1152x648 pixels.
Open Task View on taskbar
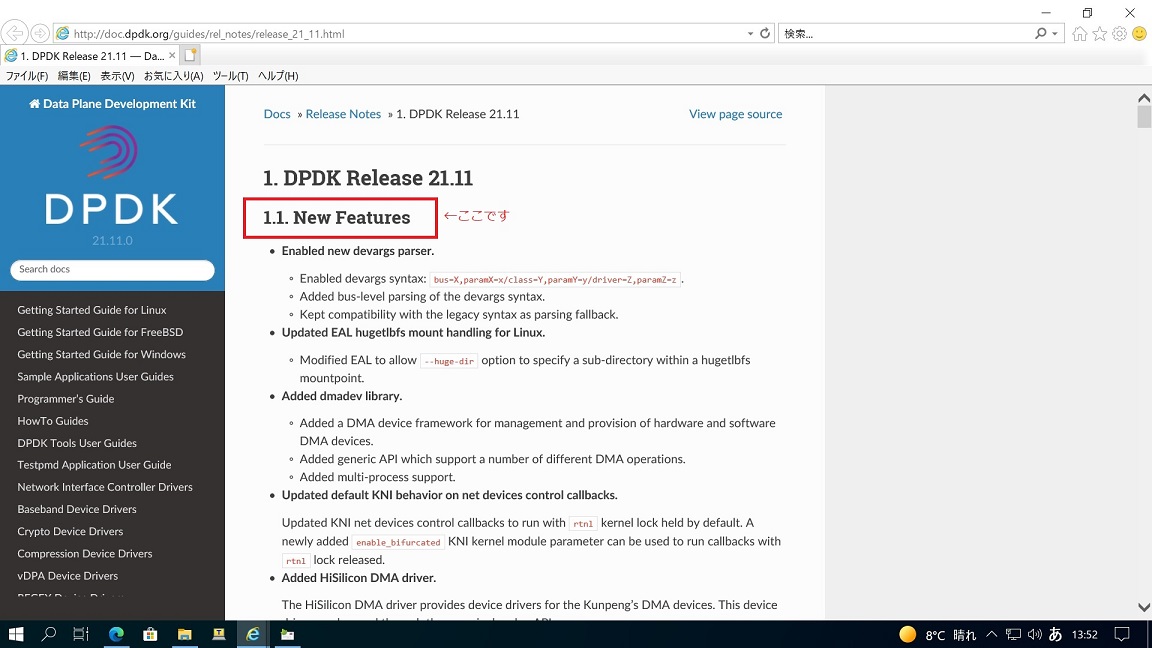[x=81, y=634]
